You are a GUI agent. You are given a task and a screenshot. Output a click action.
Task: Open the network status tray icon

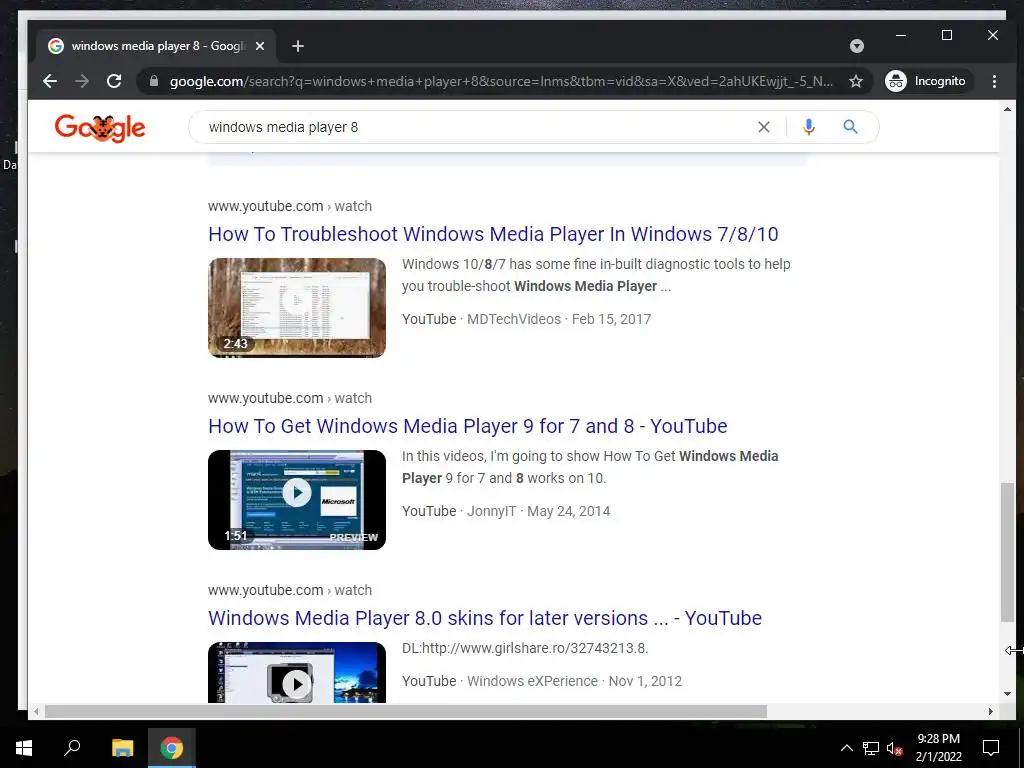(871, 748)
